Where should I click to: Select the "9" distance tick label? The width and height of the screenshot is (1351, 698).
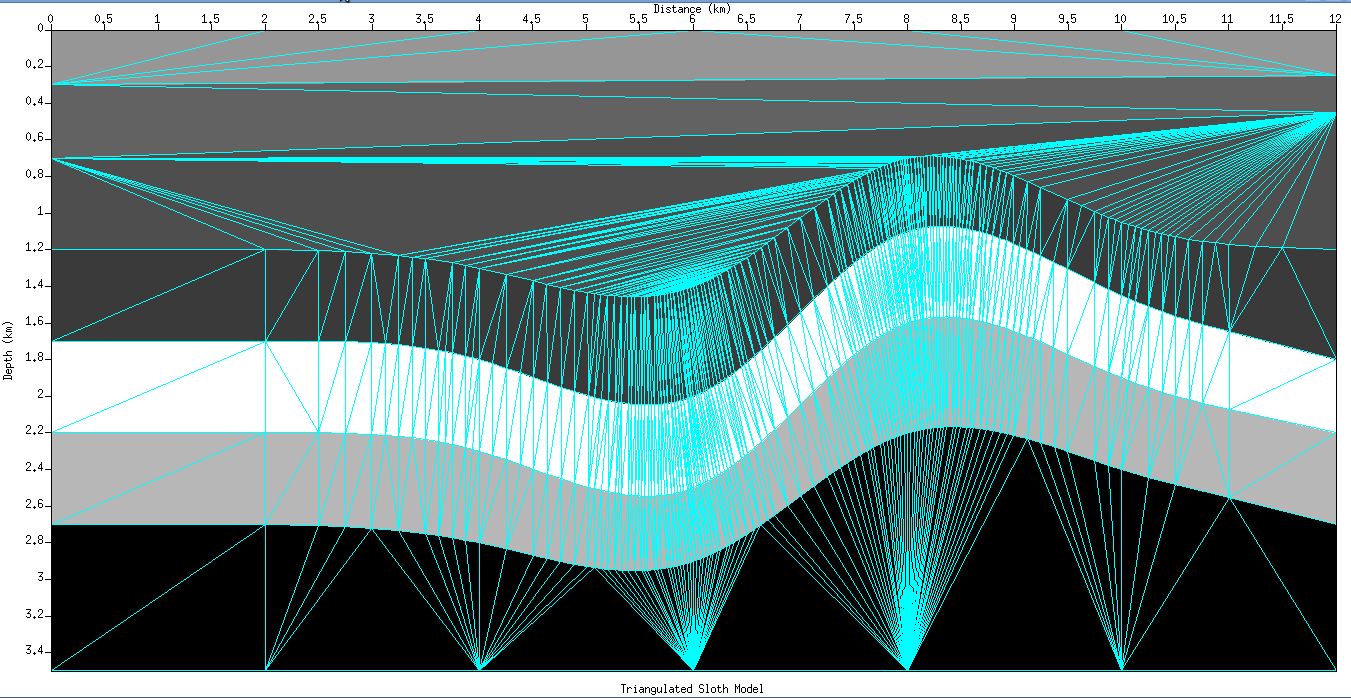(x=1014, y=19)
